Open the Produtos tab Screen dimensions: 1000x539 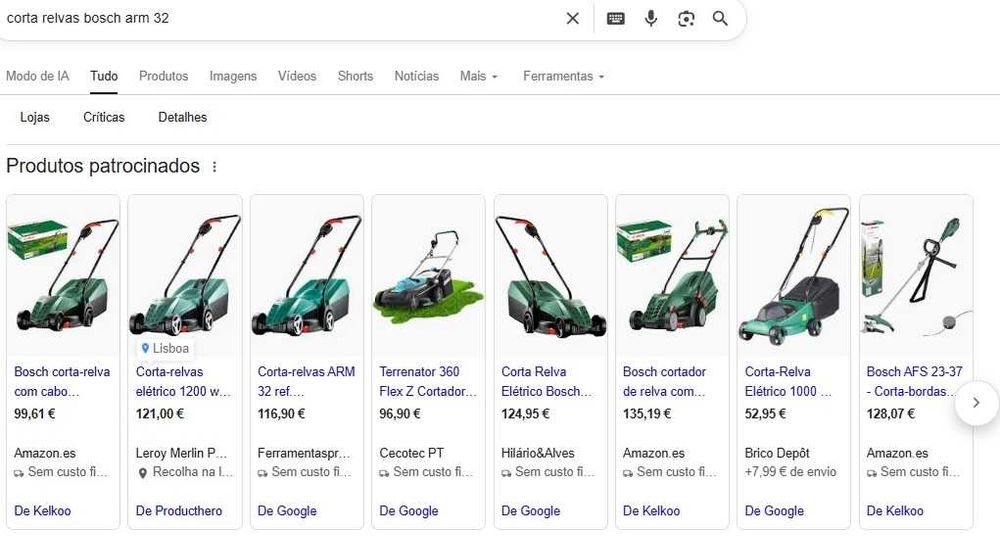163,76
